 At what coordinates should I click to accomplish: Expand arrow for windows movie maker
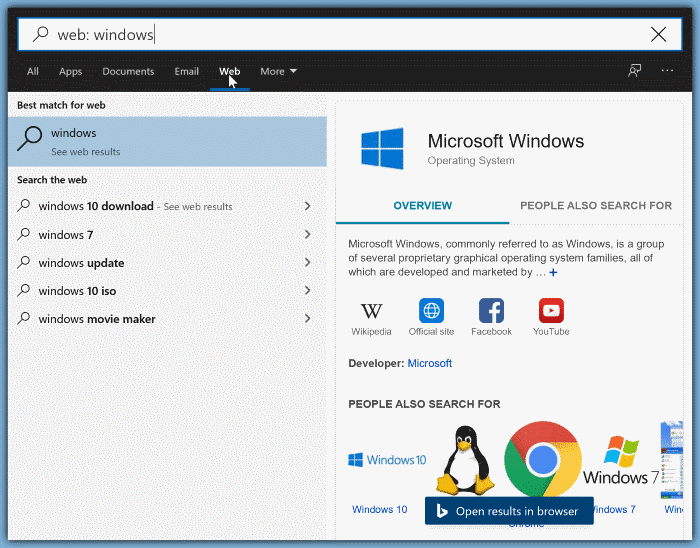(308, 319)
